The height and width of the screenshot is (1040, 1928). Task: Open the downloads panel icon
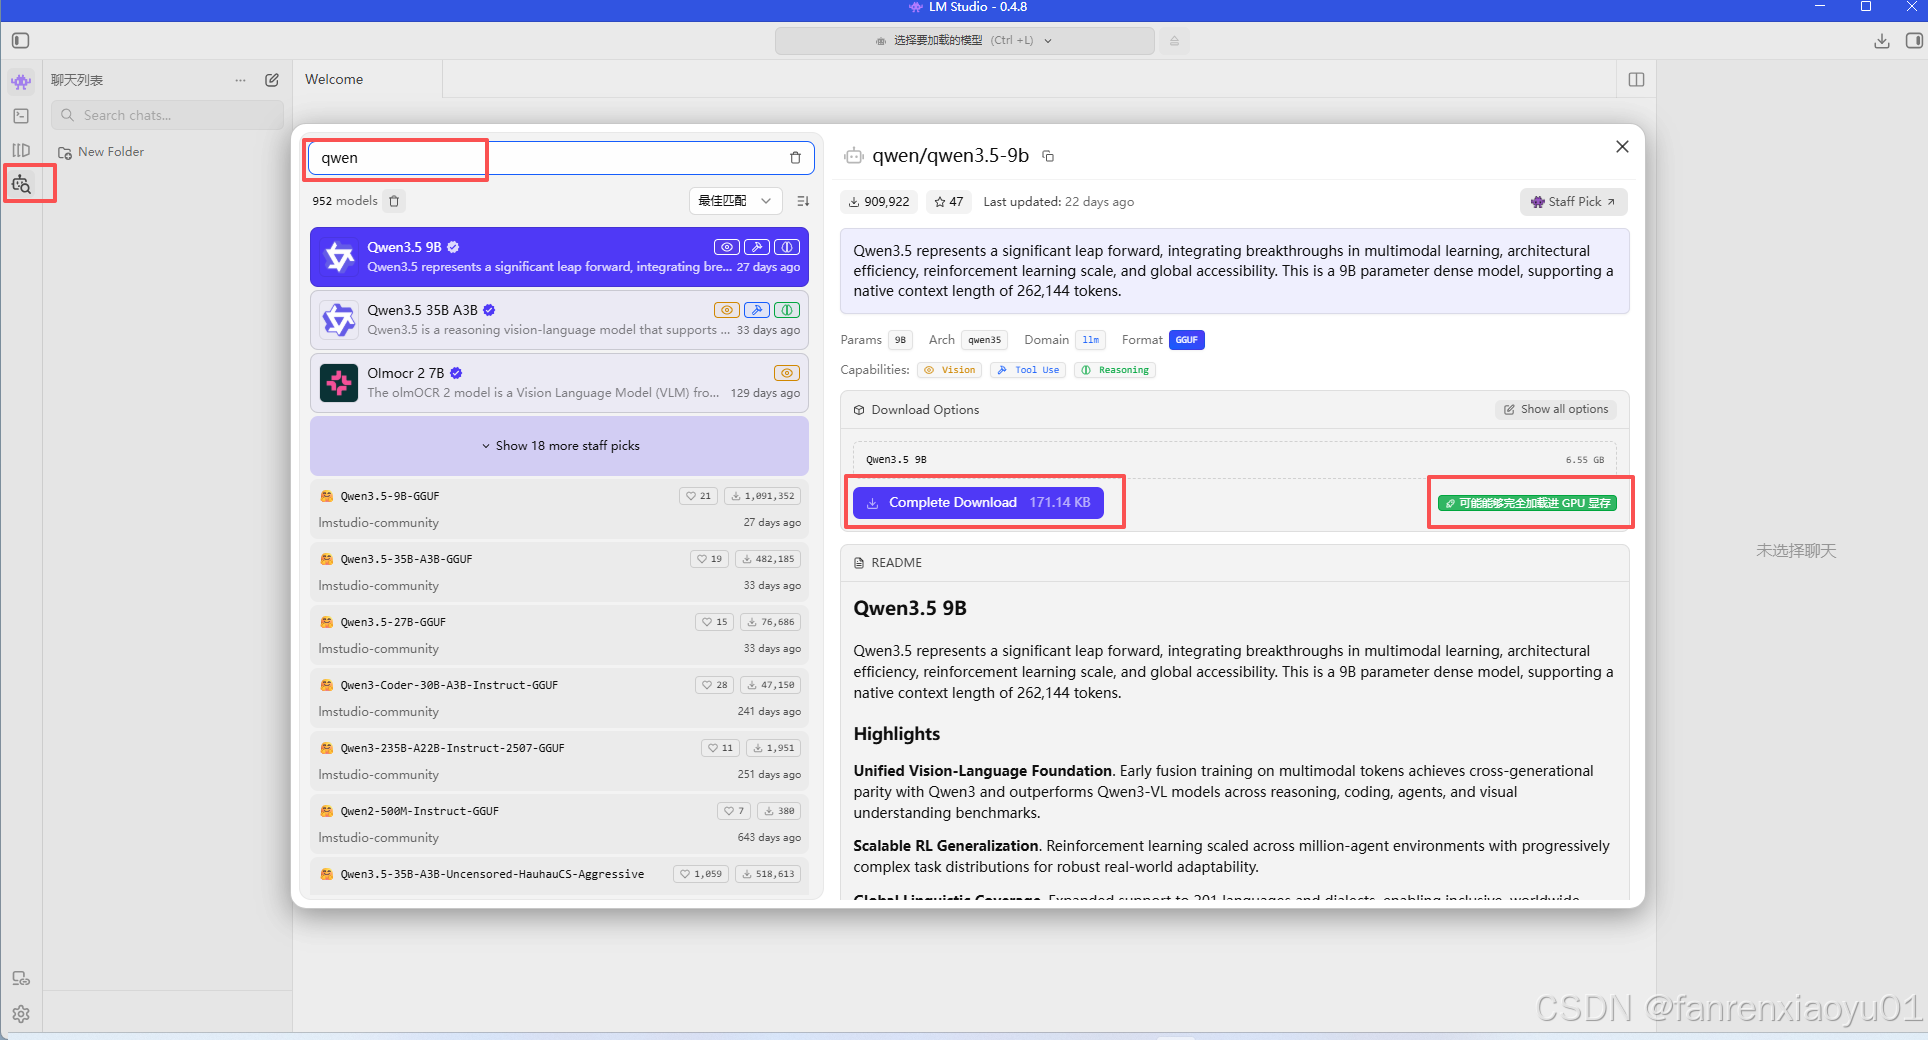click(1882, 41)
